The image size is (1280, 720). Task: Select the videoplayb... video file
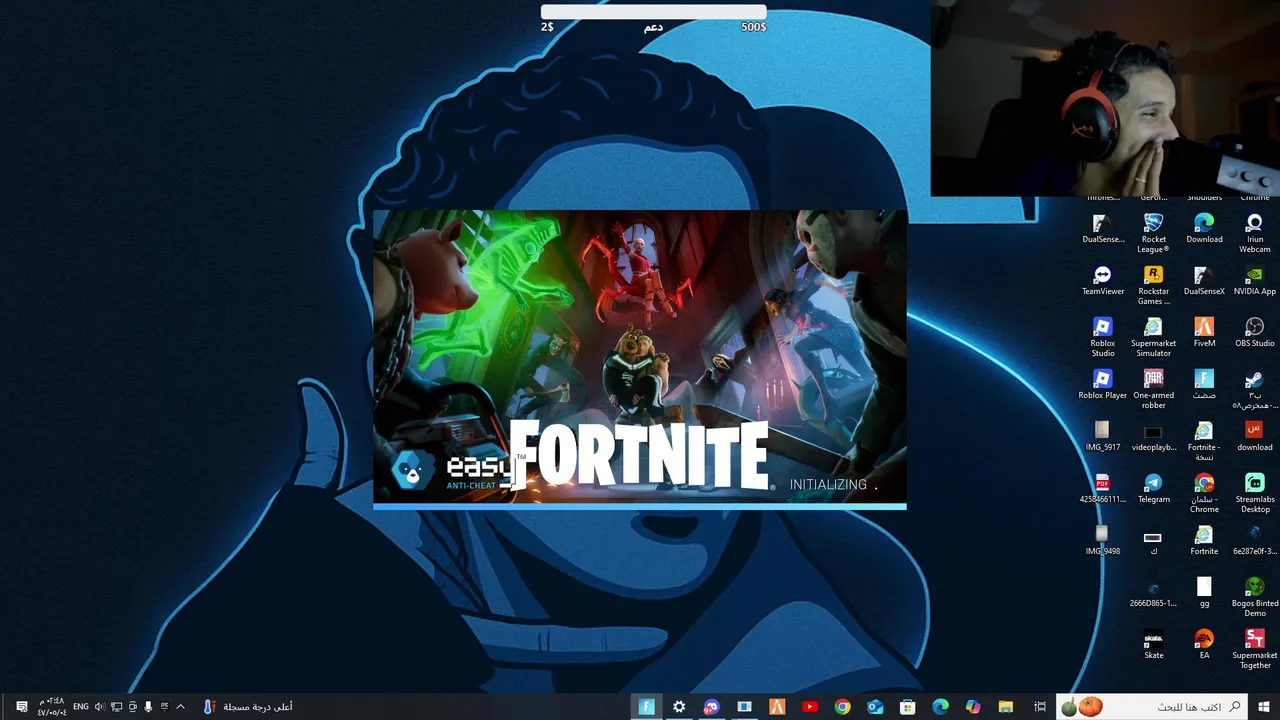(x=1153, y=437)
